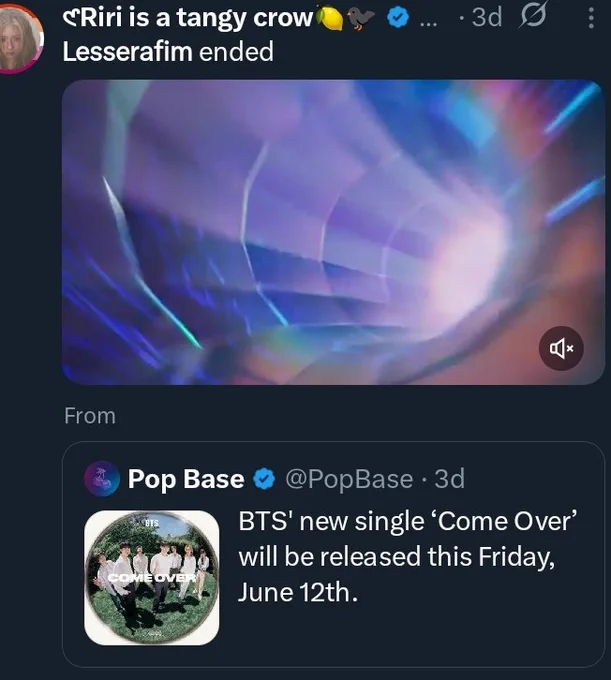Image resolution: width=611 pixels, height=680 pixels.
Task: Tap the 3d timestamp on Pop Base post
Action: tap(450, 479)
